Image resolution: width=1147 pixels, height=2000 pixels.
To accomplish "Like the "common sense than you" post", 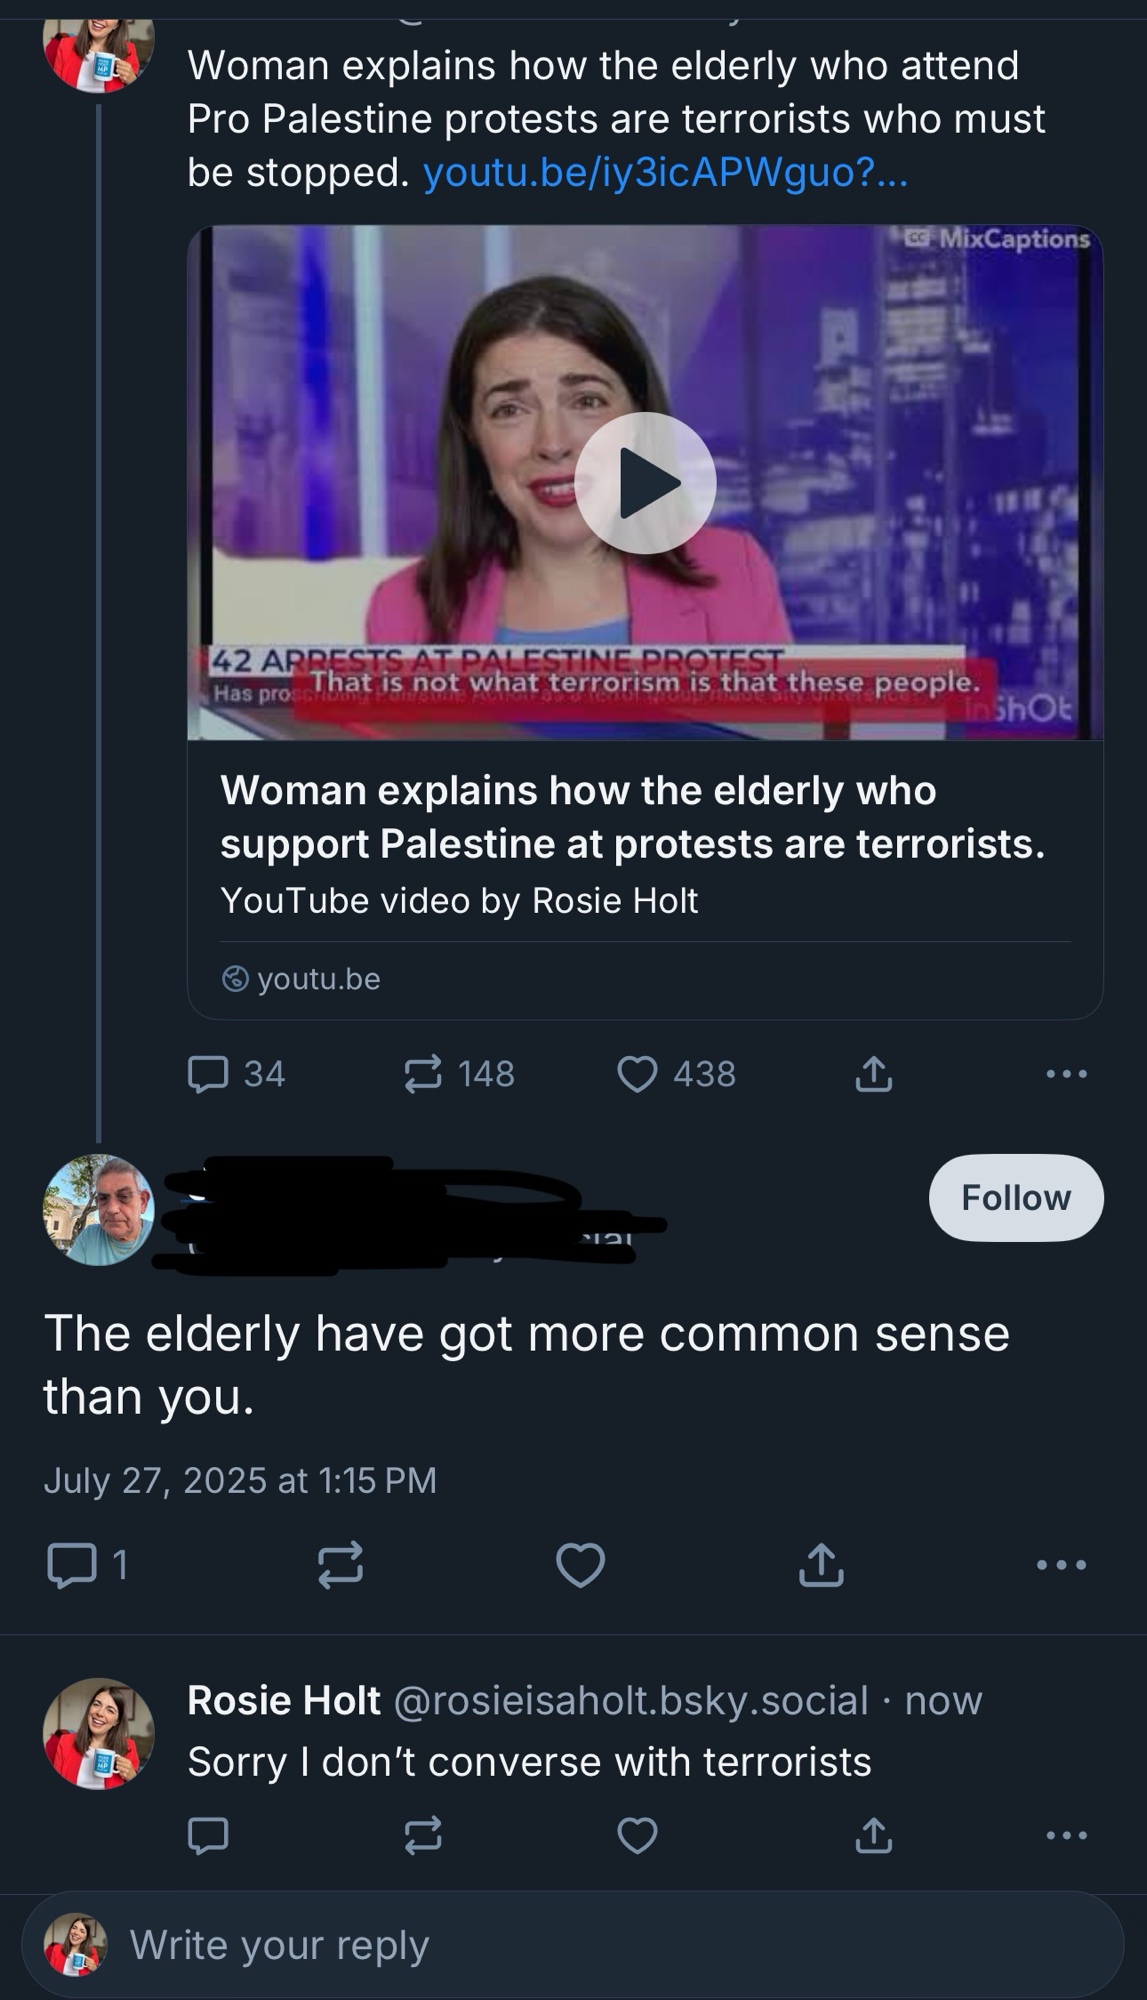I will (x=580, y=1565).
